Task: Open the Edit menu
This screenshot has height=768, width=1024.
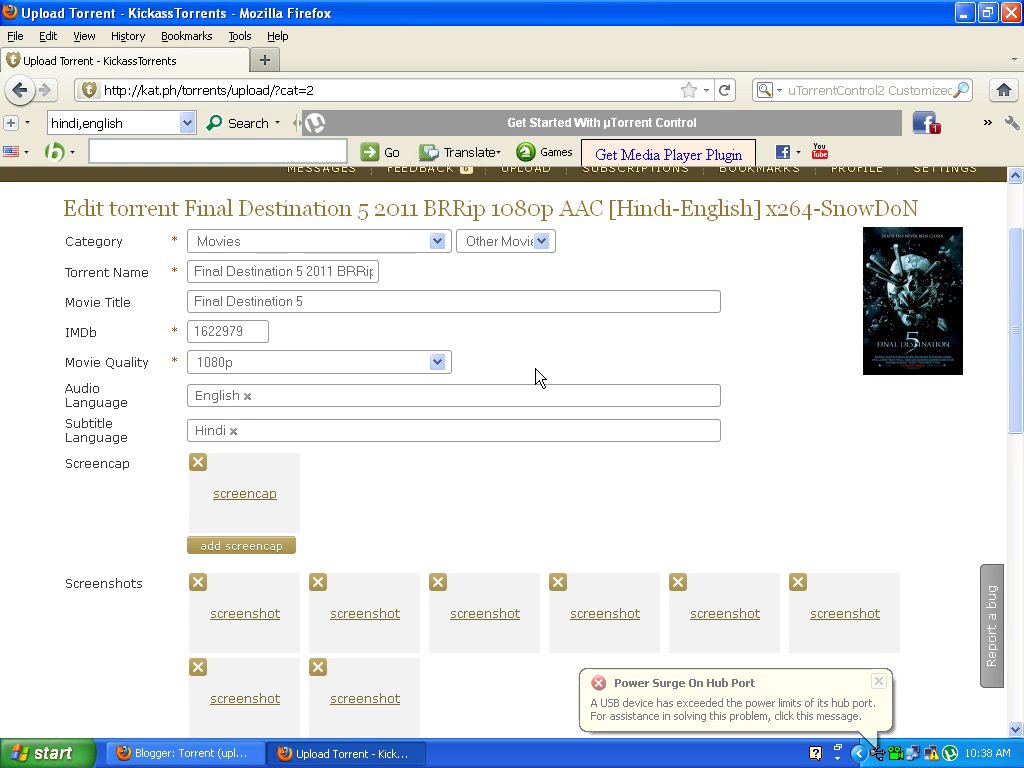Action: pos(48,36)
